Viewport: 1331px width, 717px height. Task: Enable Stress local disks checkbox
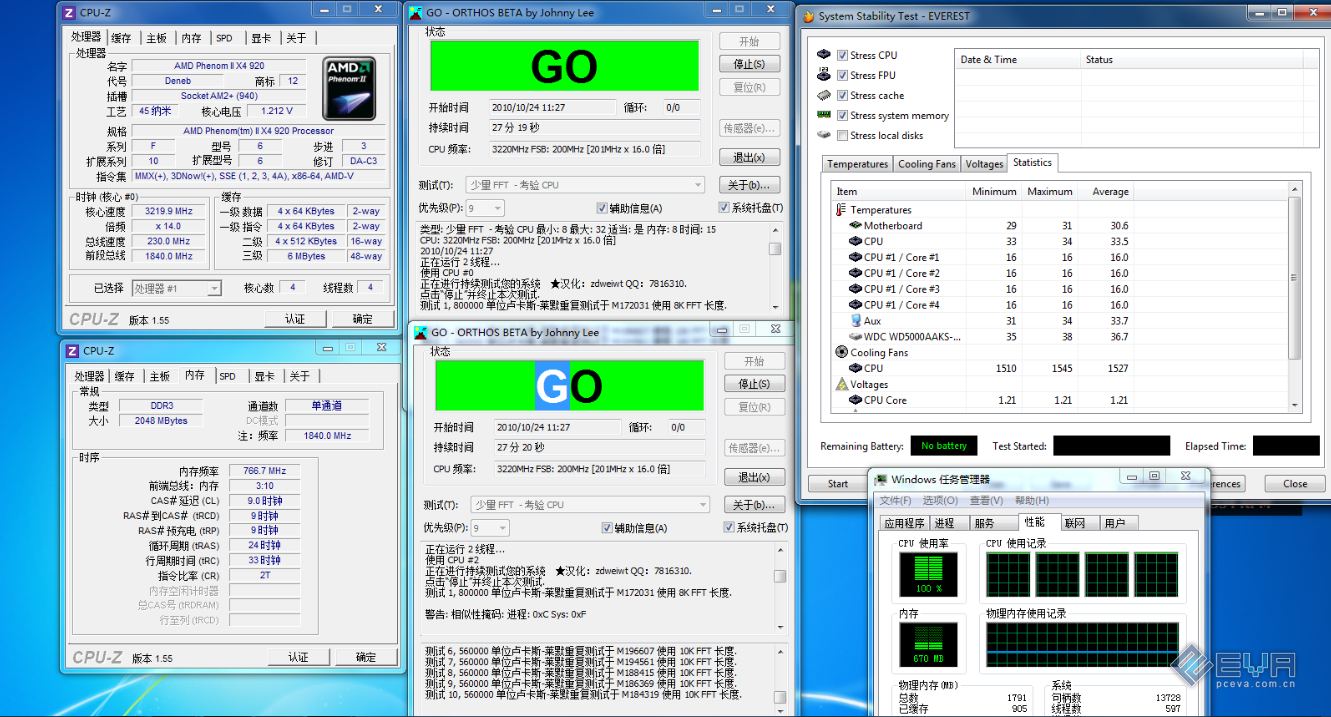point(843,135)
